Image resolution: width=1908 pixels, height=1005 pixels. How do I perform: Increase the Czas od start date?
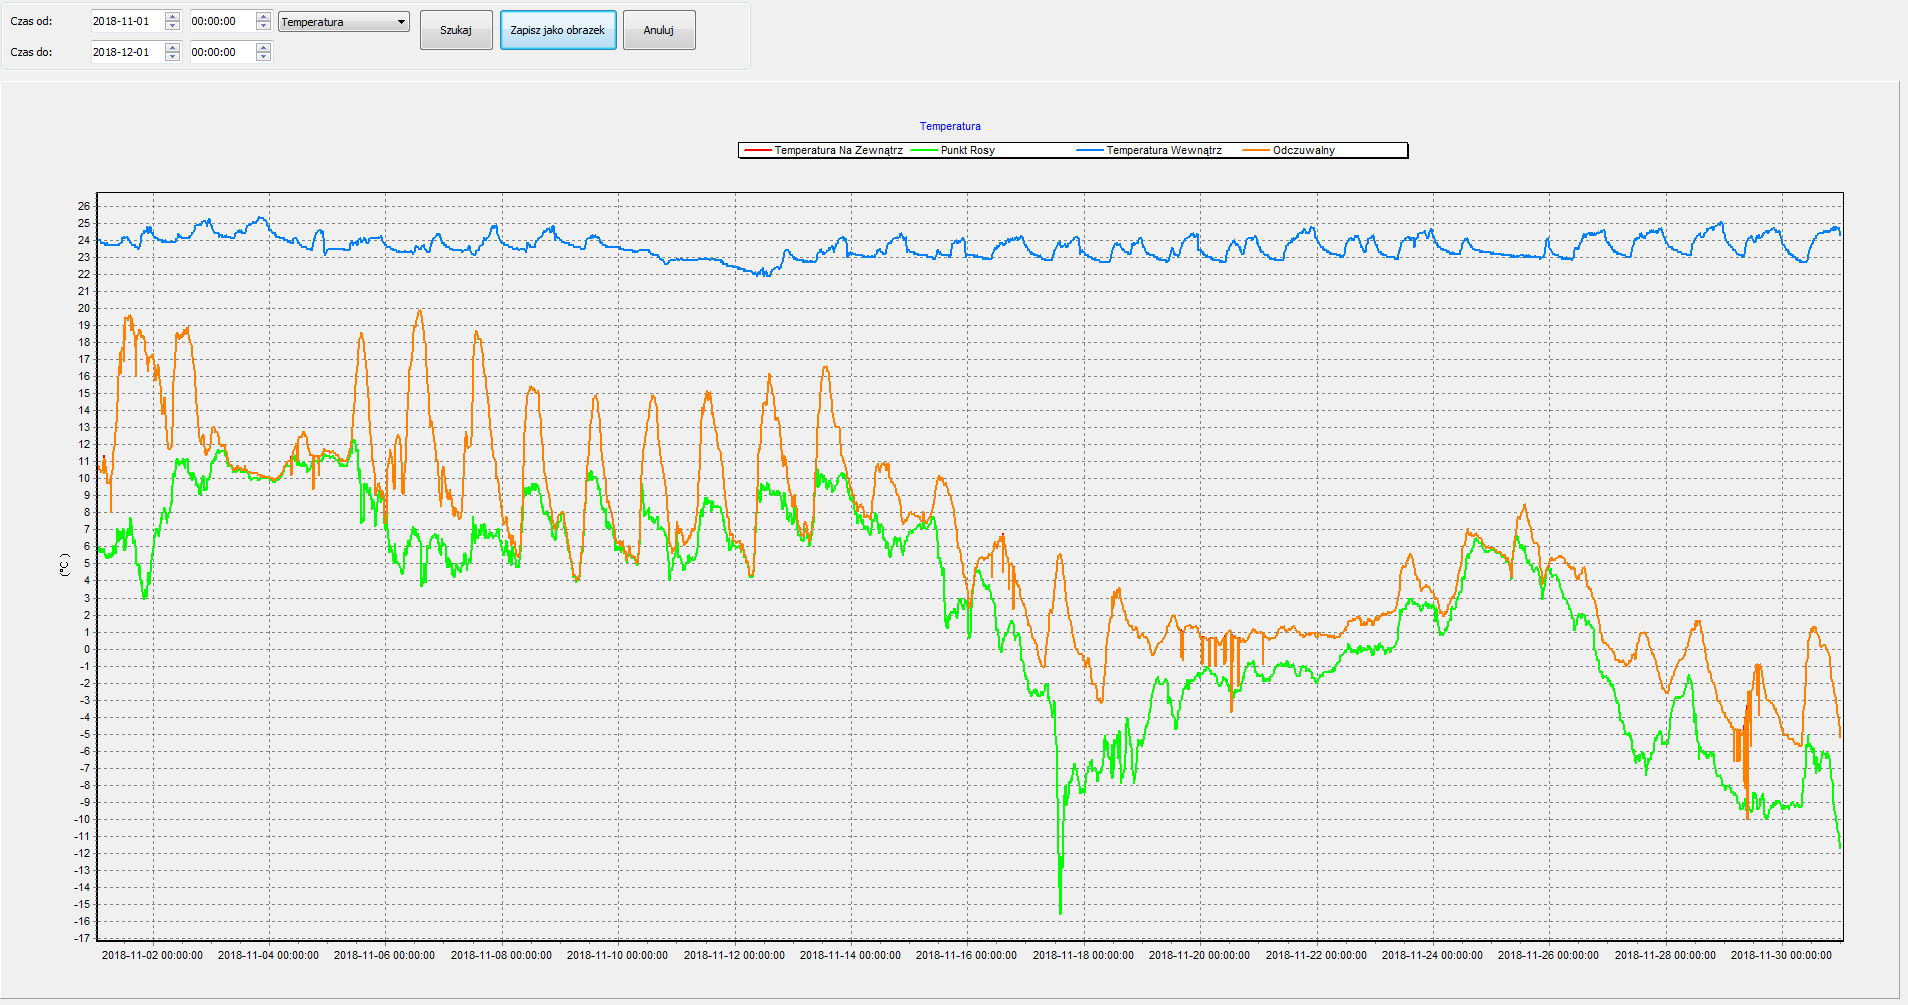click(x=172, y=17)
